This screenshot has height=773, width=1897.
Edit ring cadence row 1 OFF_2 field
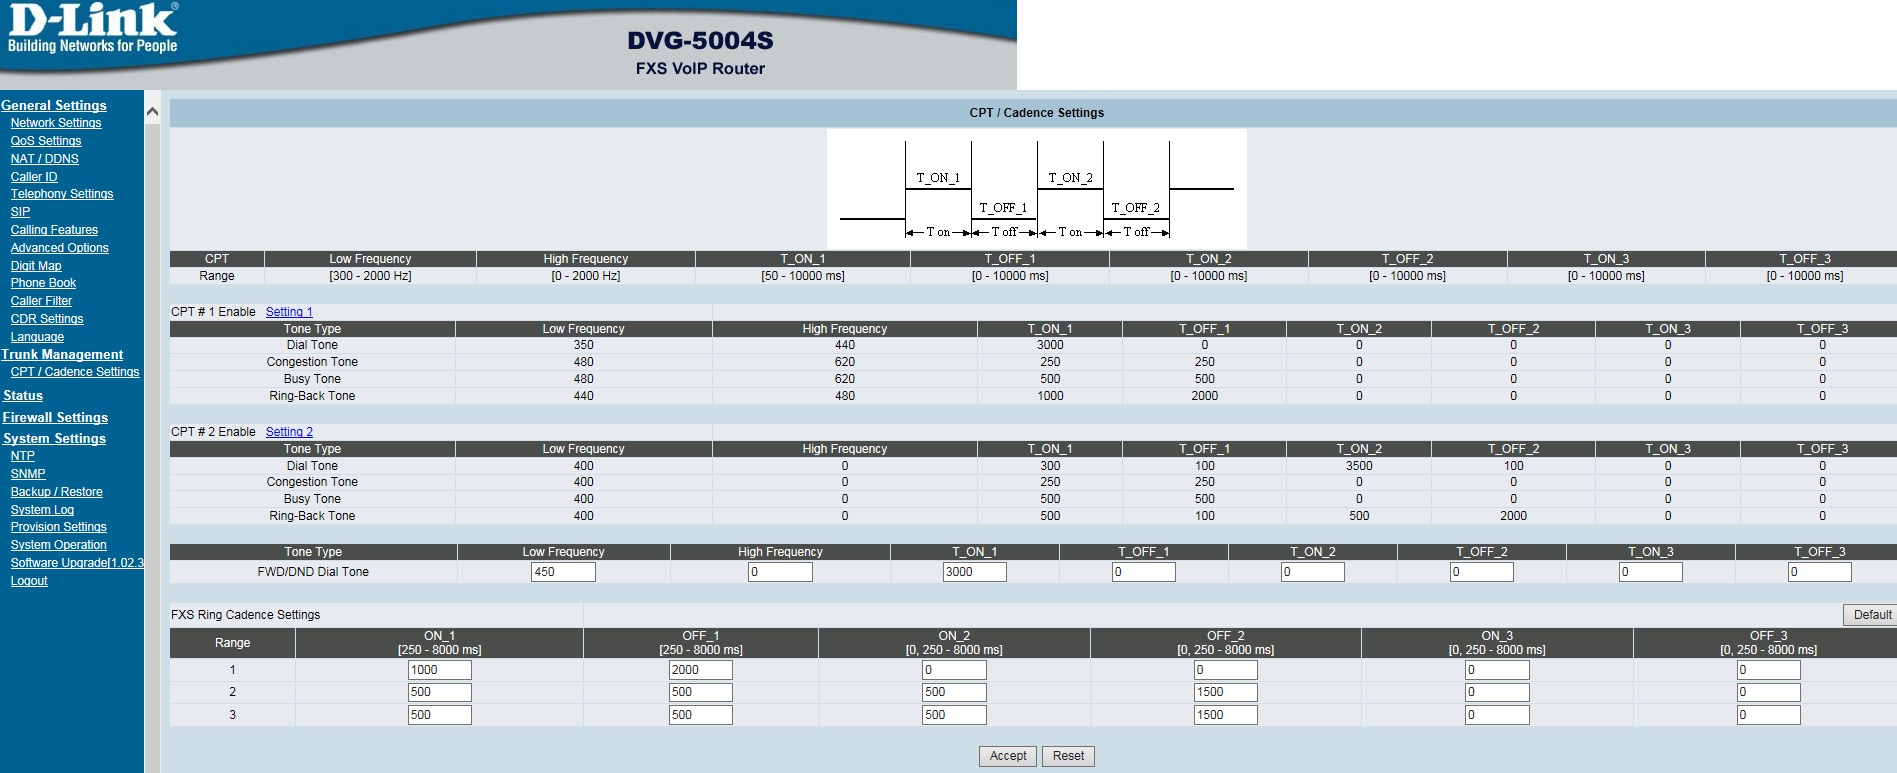pos(1225,670)
